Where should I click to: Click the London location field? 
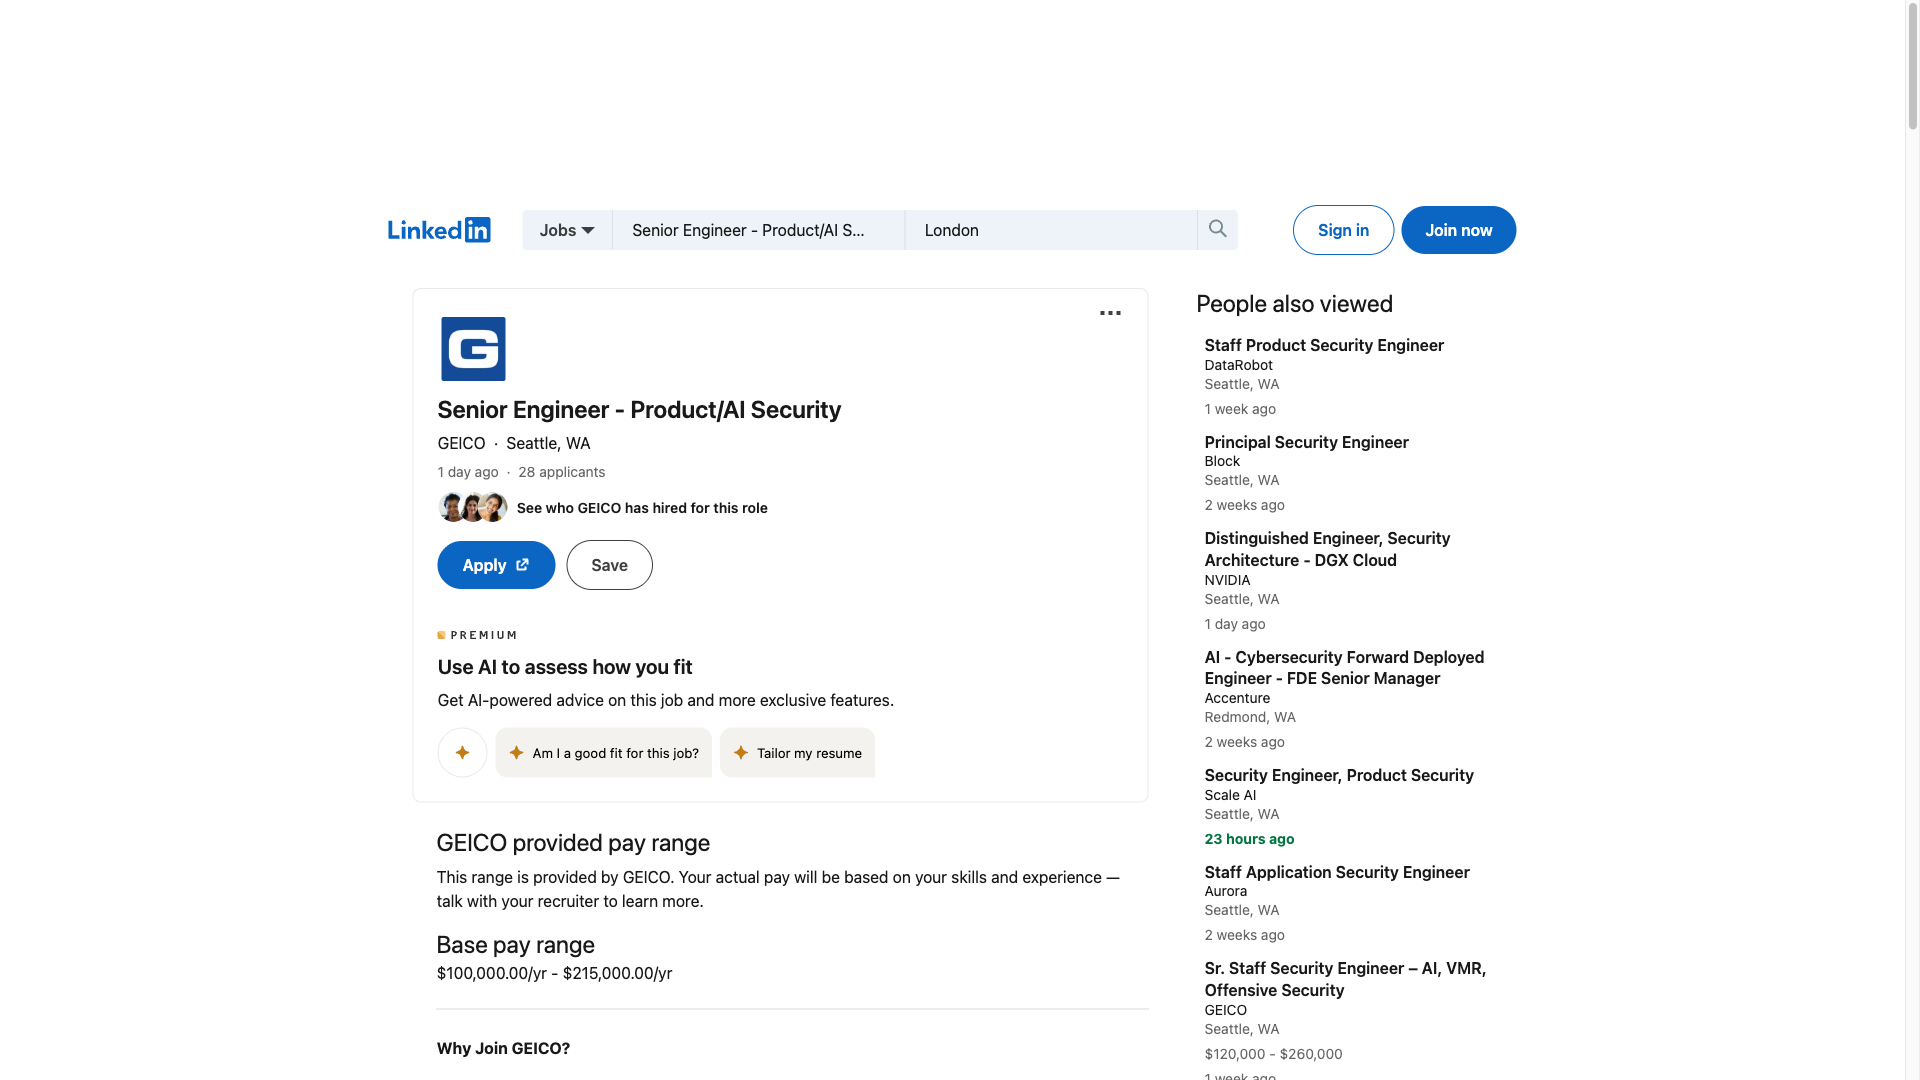(1051, 230)
